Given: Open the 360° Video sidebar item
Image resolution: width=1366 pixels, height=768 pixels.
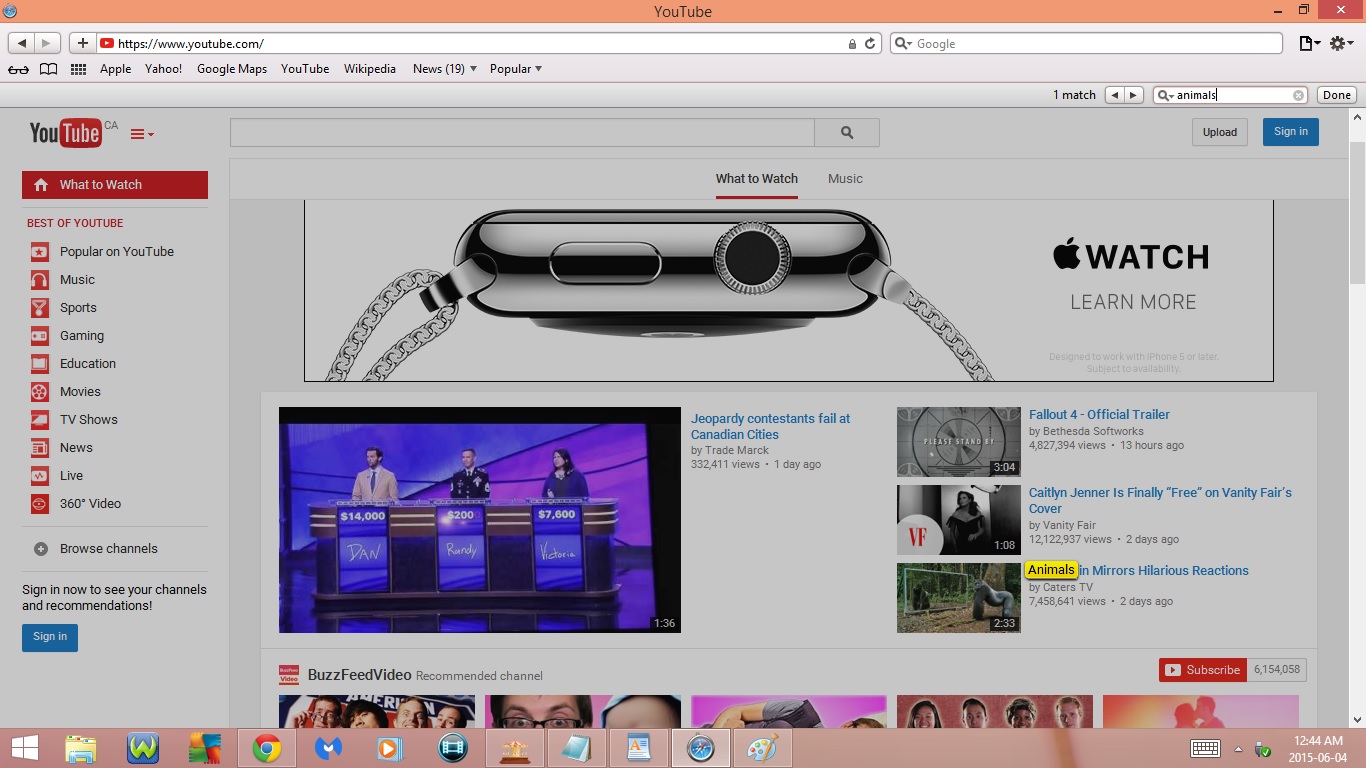Looking at the screenshot, I should pos(90,504).
